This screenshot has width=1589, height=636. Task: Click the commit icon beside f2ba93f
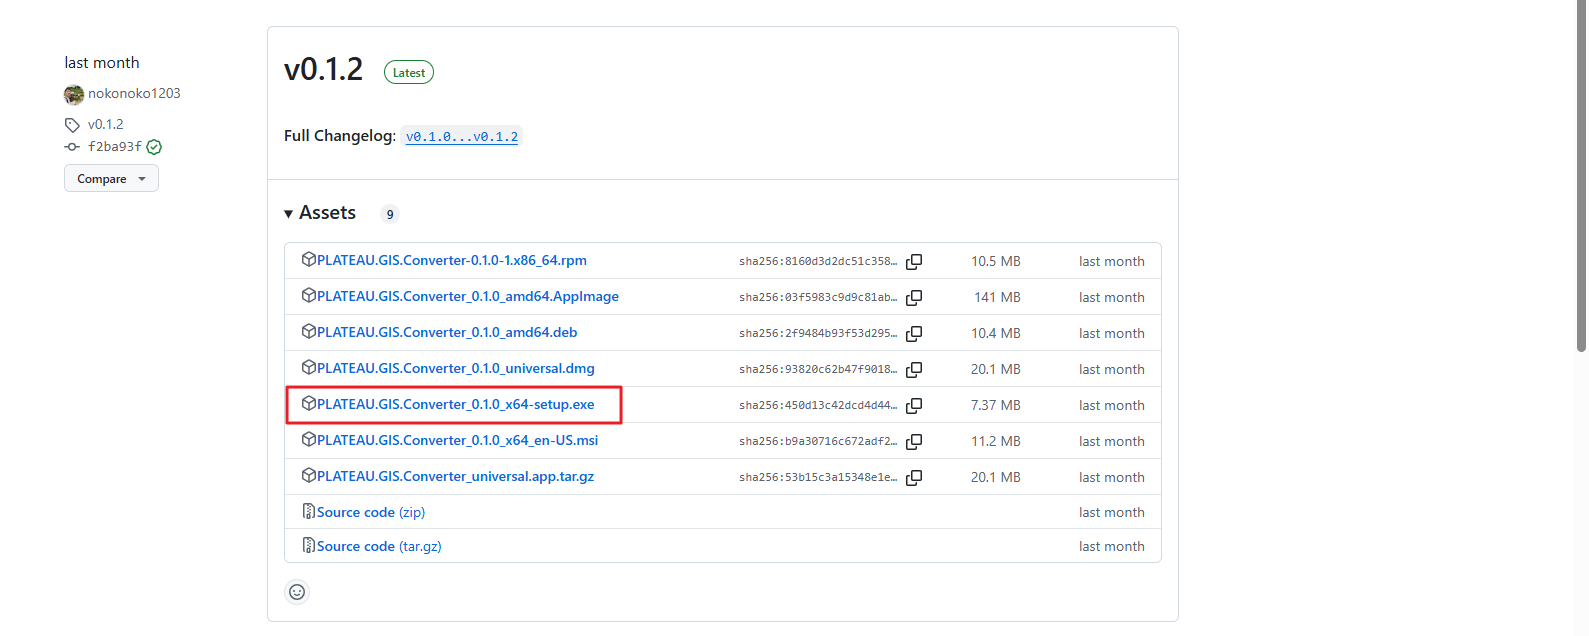tap(72, 147)
